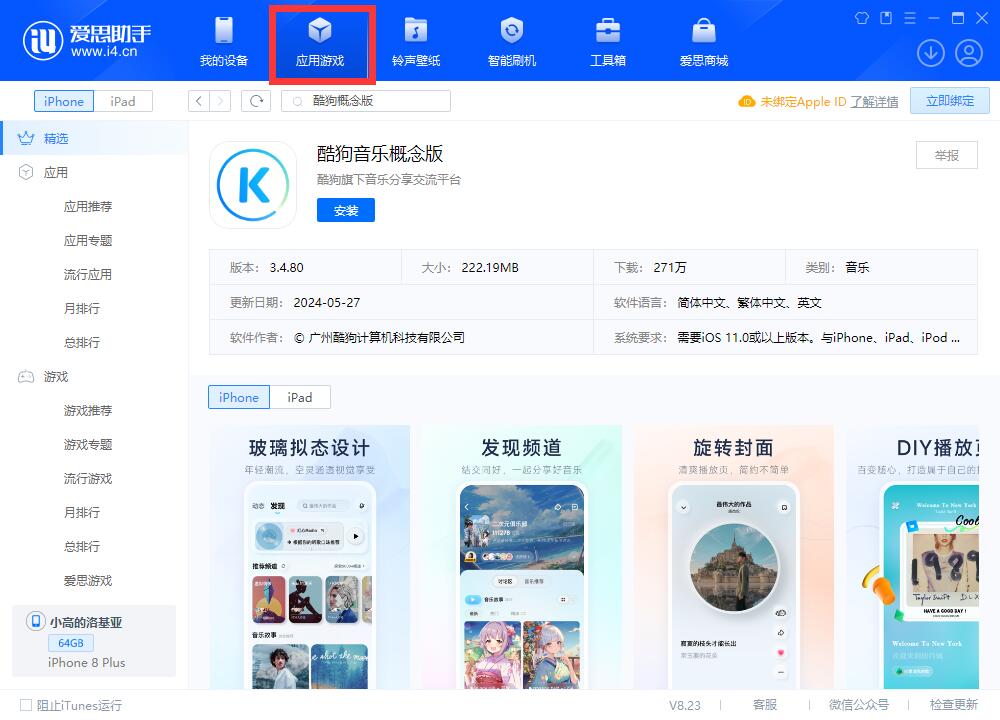Go forward with the right arrow button
The height and width of the screenshot is (720, 1000).
(220, 101)
